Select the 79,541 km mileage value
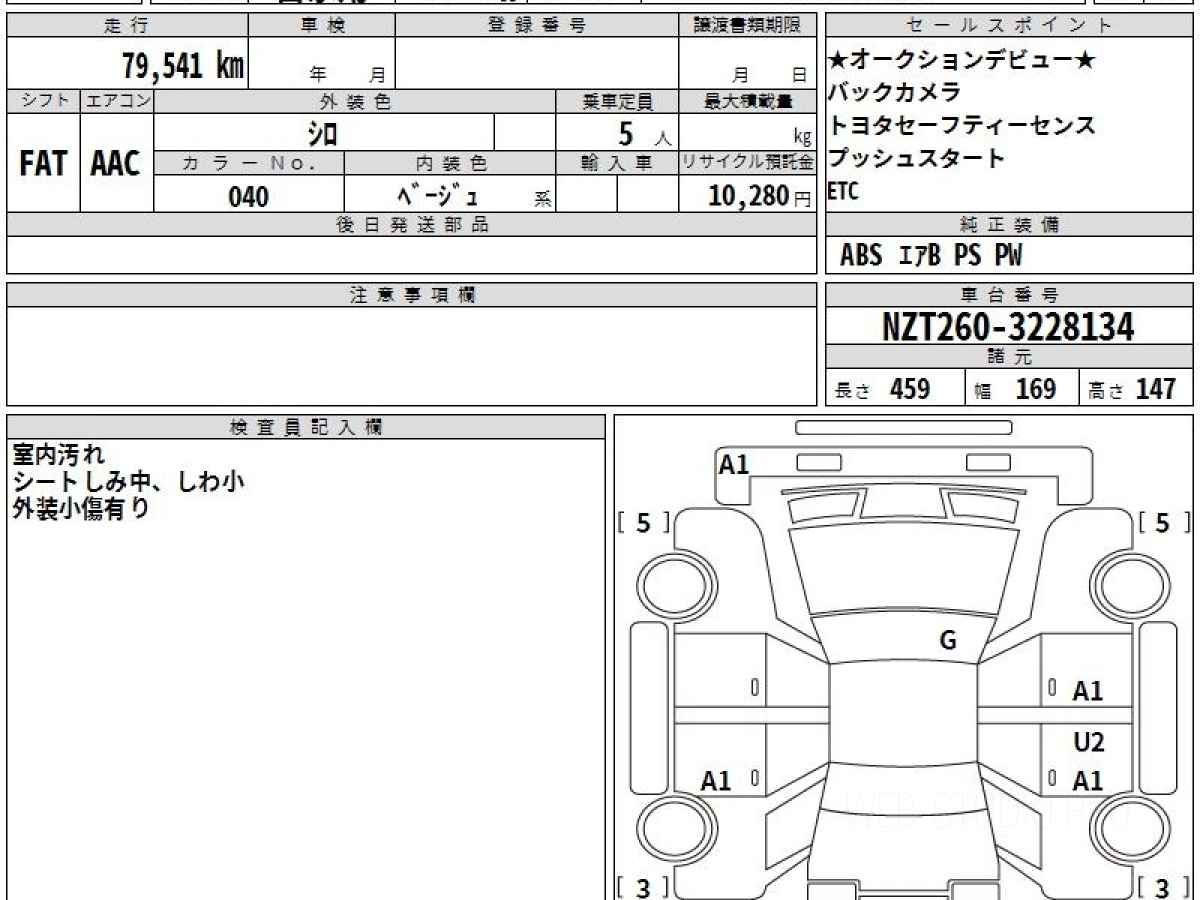 click(x=183, y=66)
